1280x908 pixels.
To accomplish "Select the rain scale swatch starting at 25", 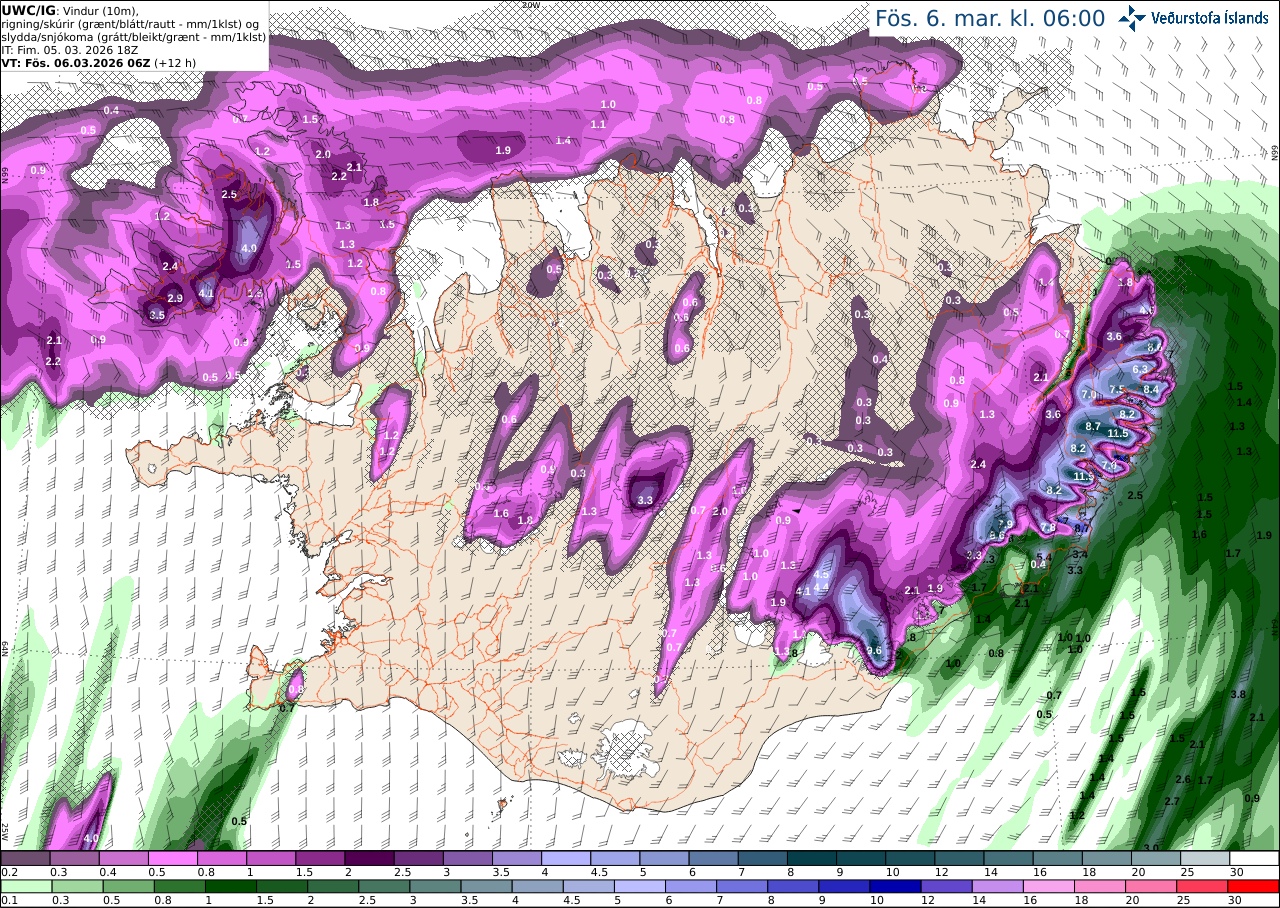I will [x=1205, y=886].
